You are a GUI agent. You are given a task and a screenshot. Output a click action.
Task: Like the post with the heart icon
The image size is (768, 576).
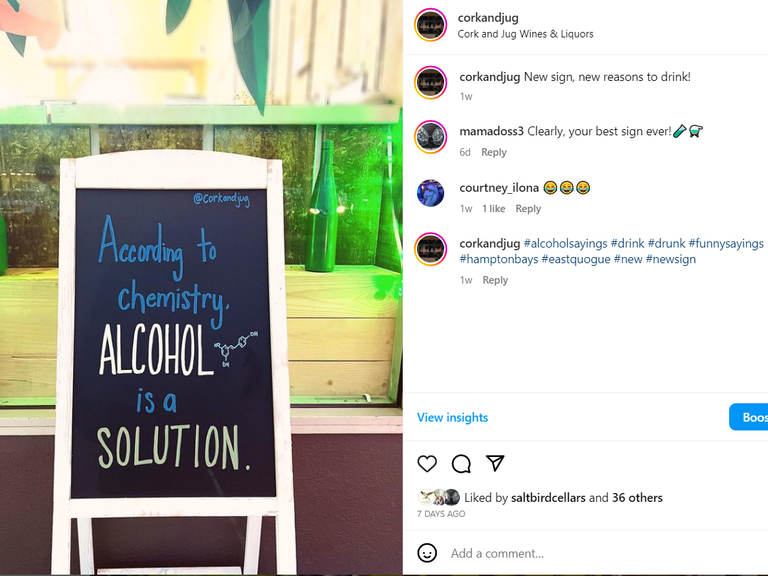tap(427, 463)
